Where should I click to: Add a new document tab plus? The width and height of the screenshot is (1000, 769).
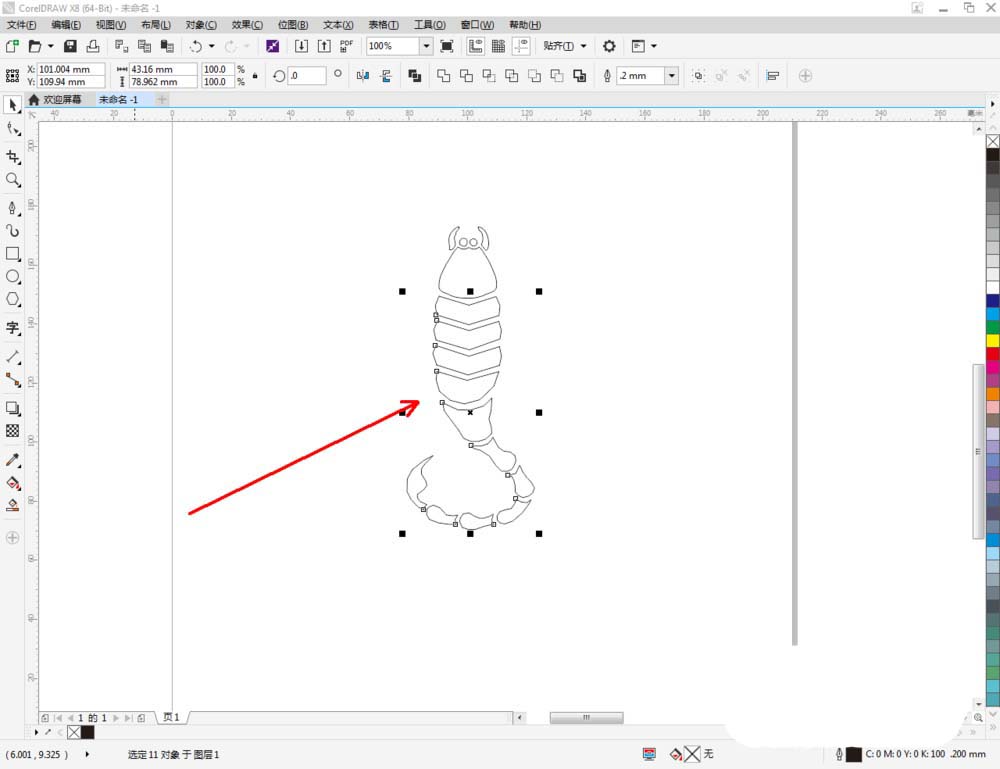point(162,99)
